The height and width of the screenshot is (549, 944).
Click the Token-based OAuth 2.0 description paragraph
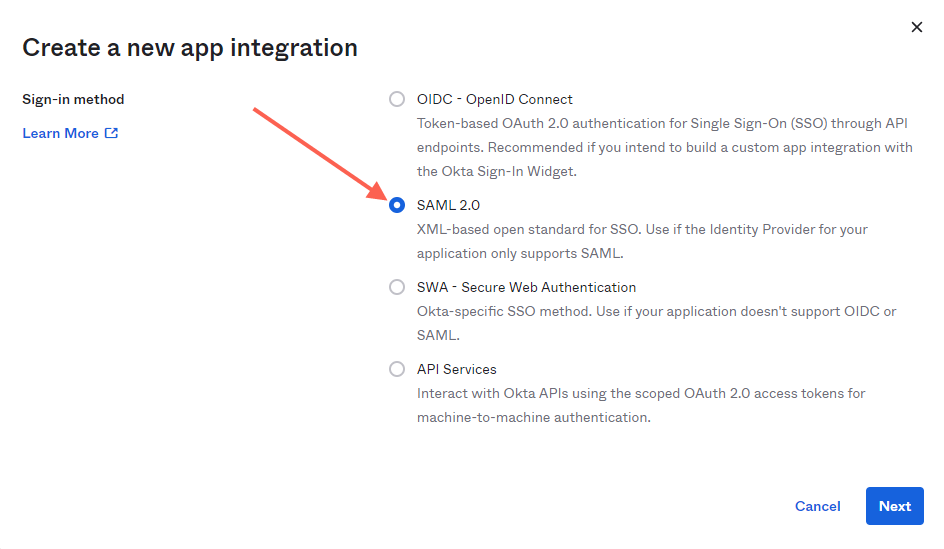pos(665,147)
